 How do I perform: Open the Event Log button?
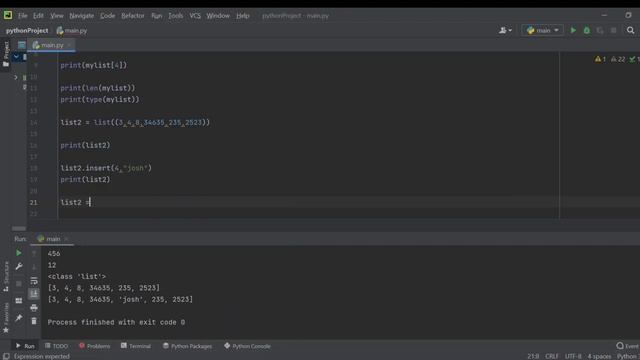(628, 346)
